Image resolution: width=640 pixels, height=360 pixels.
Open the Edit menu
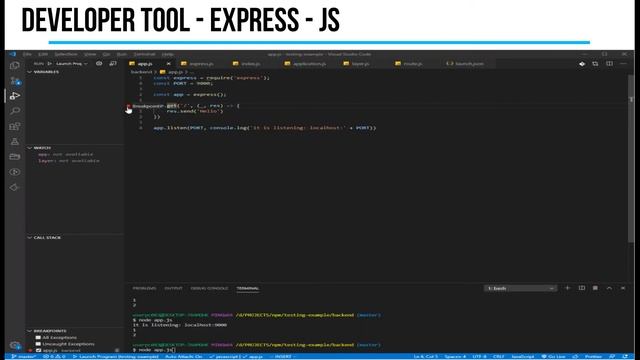[43, 54]
